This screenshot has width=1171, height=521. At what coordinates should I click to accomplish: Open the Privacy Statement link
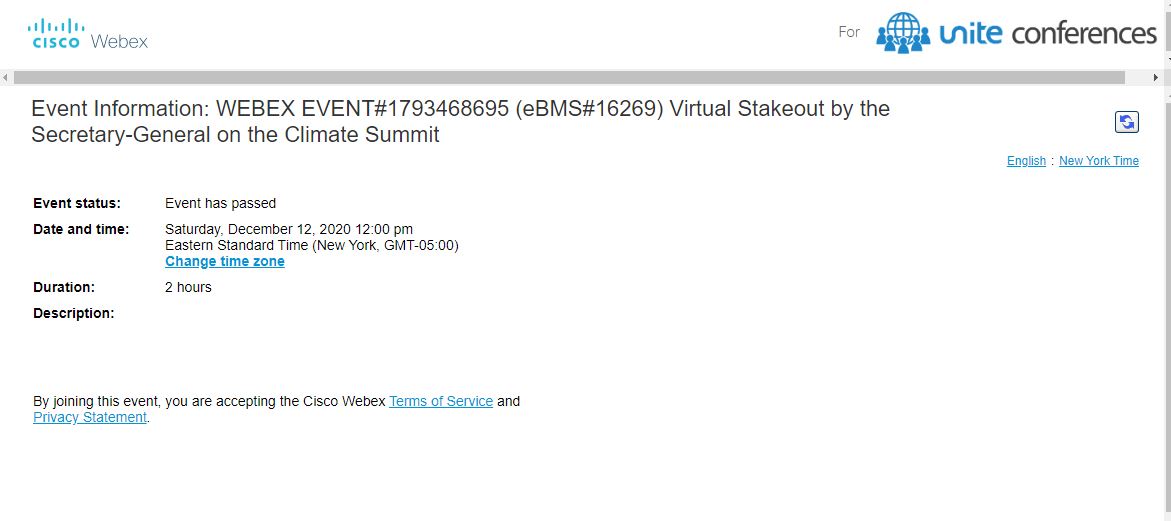pos(90,417)
